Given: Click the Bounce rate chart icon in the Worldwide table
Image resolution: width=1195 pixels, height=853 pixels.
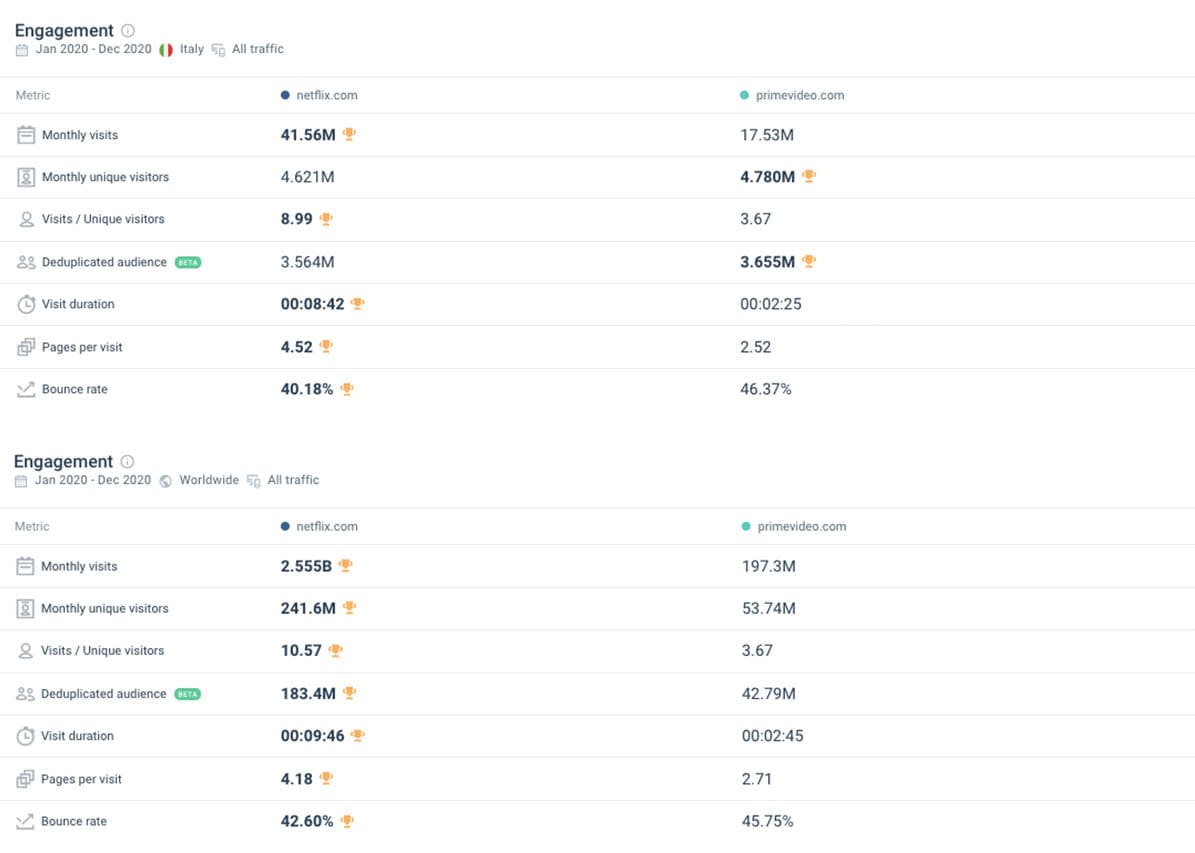Looking at the screenshot, I should tap(25, 821).
